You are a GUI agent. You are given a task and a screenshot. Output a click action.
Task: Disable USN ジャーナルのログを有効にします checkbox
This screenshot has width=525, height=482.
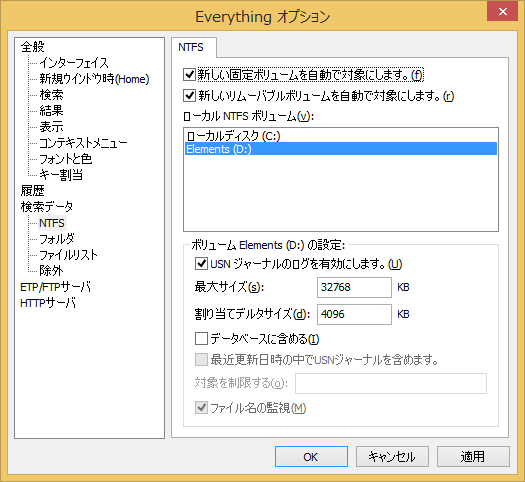201,263
